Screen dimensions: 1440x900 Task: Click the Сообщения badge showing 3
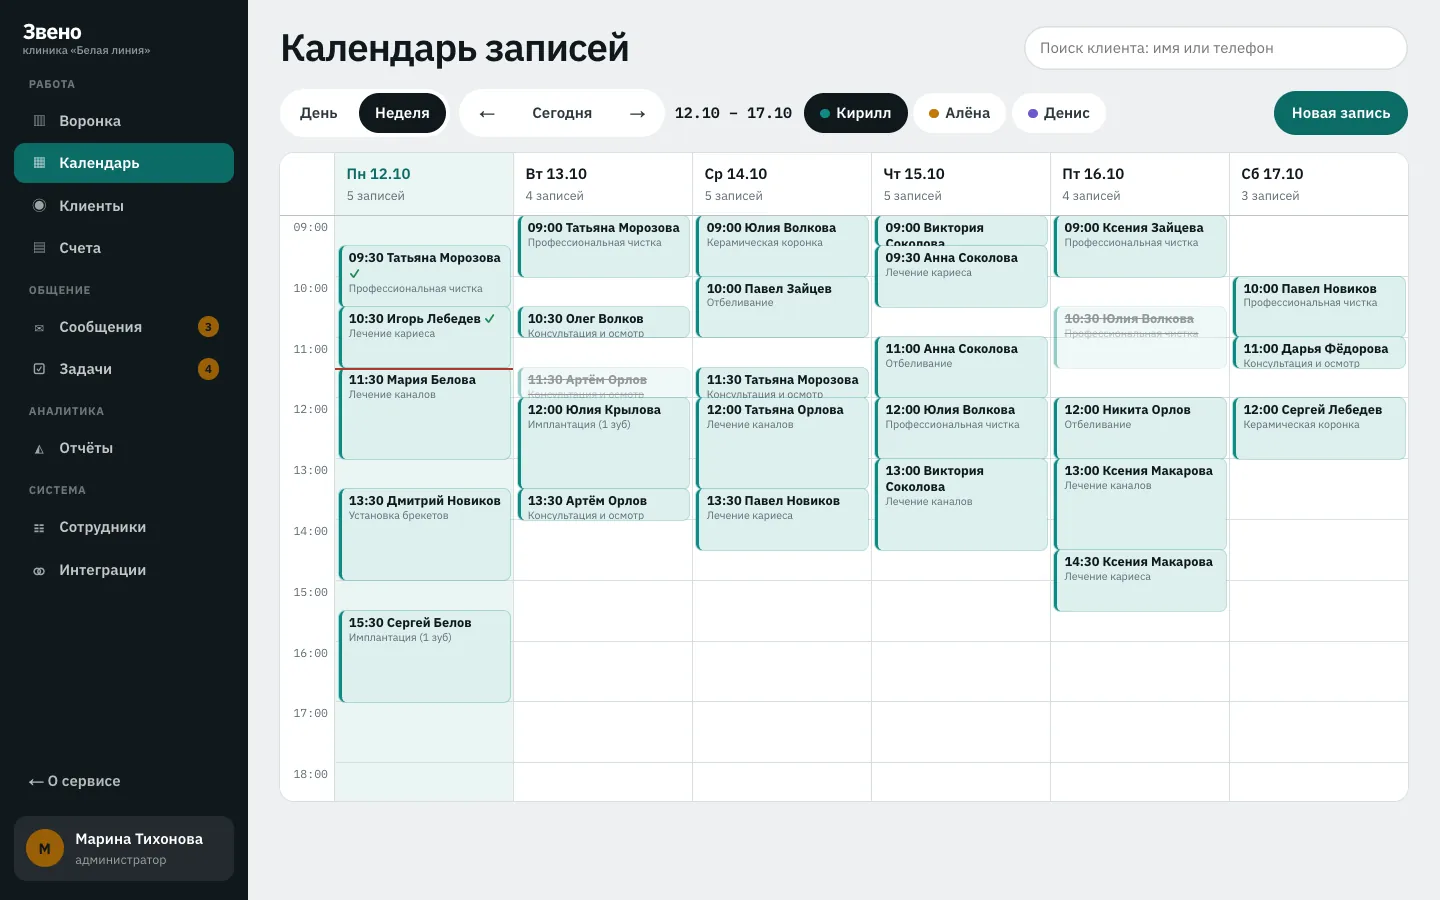pyautogui.click(x=208, y=327)
